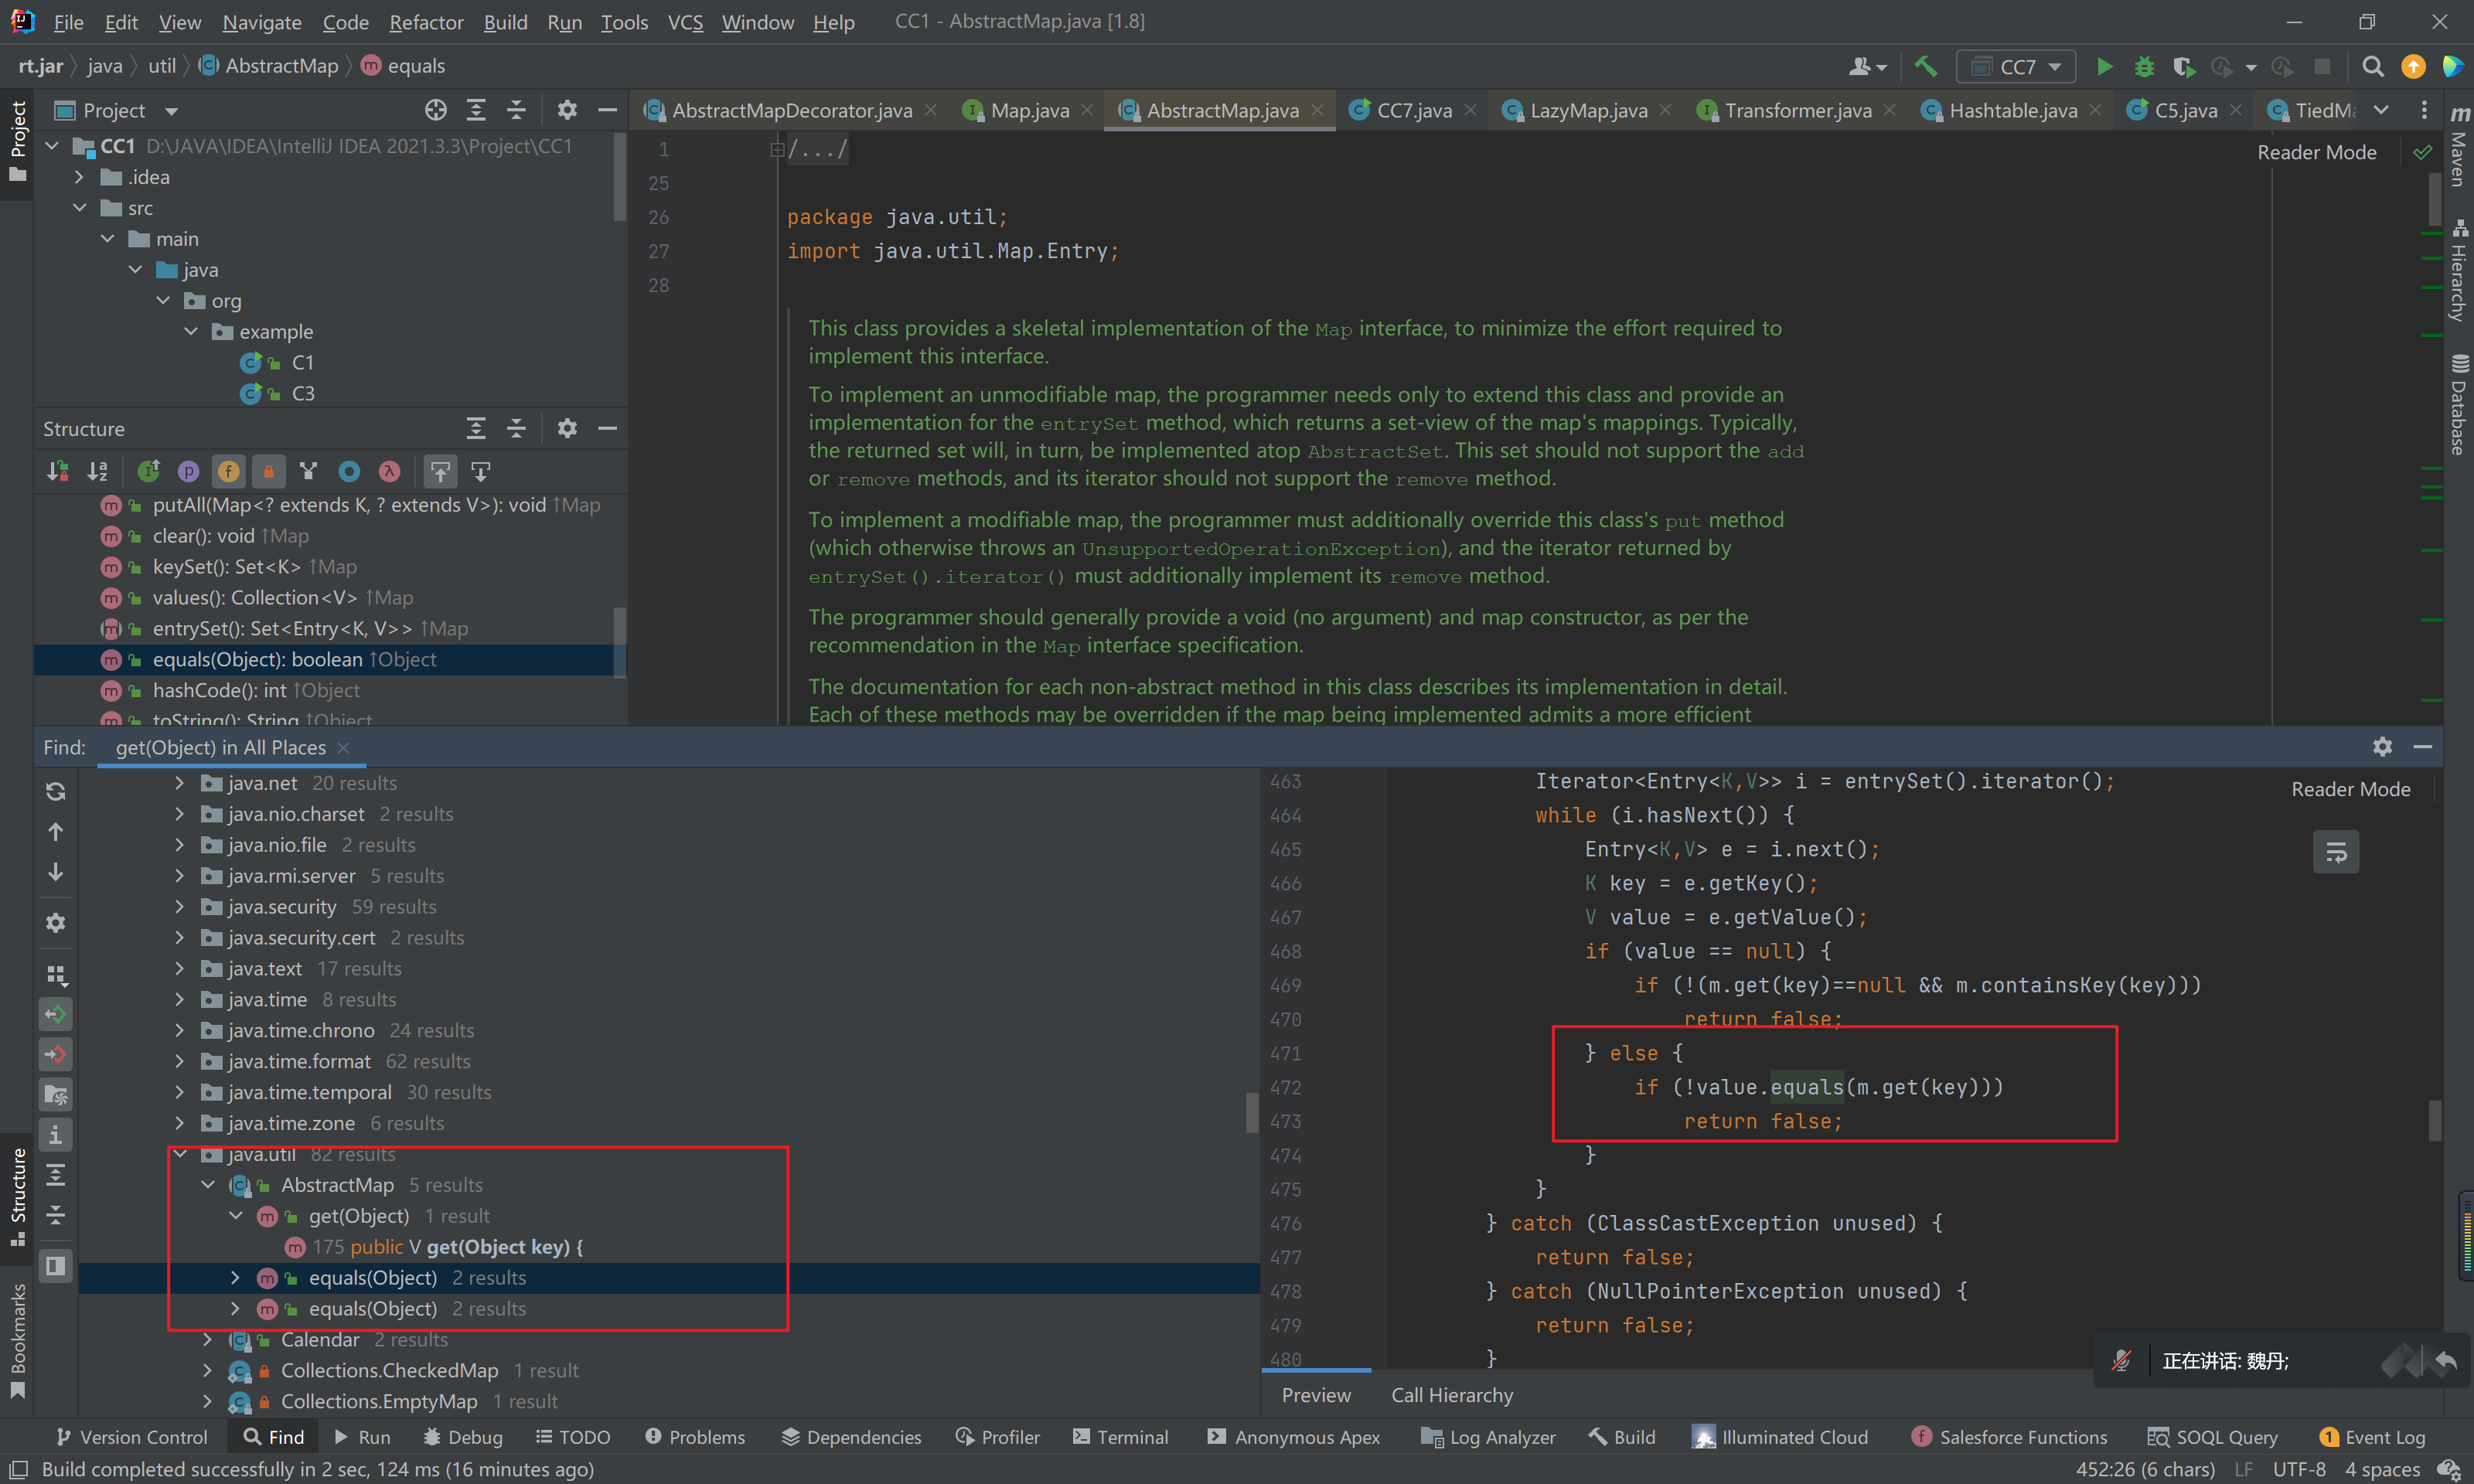Start debugging with the bug icon

click(x=2144, y=67)
